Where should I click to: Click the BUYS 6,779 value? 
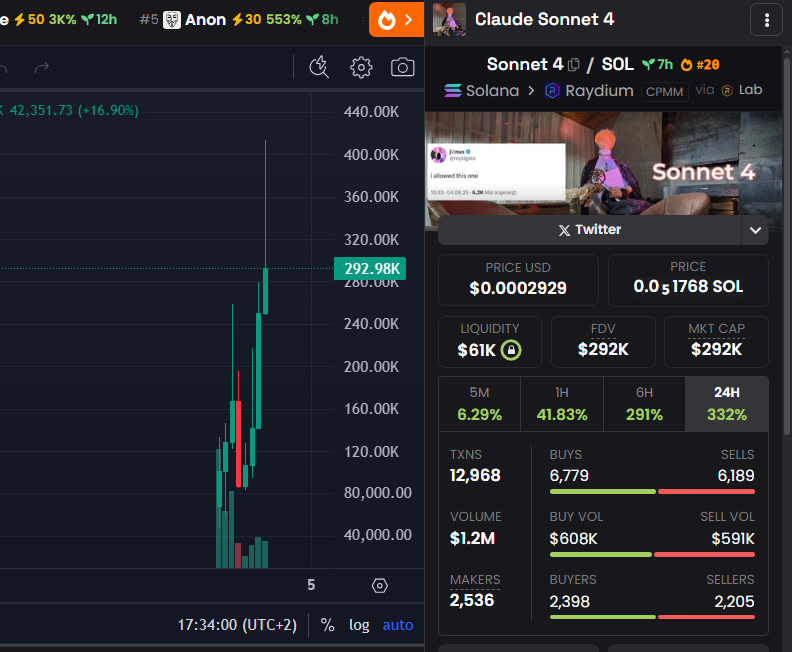[x=569, y=475]
